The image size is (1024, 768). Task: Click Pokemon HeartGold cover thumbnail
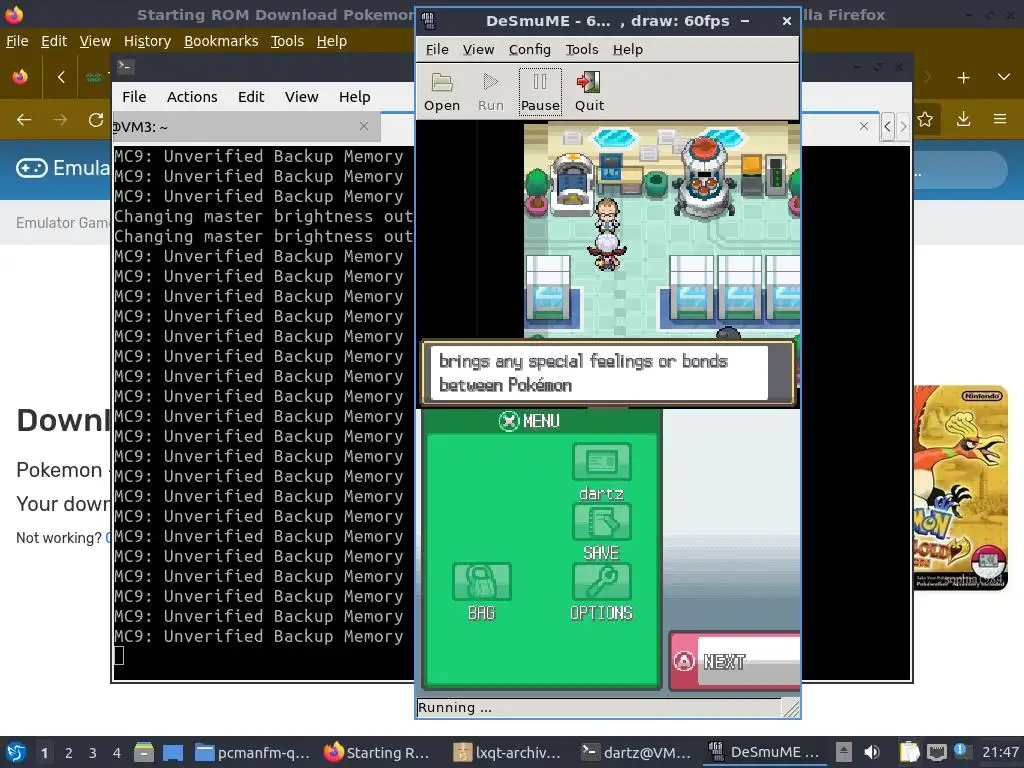click(x=960, y=487)
